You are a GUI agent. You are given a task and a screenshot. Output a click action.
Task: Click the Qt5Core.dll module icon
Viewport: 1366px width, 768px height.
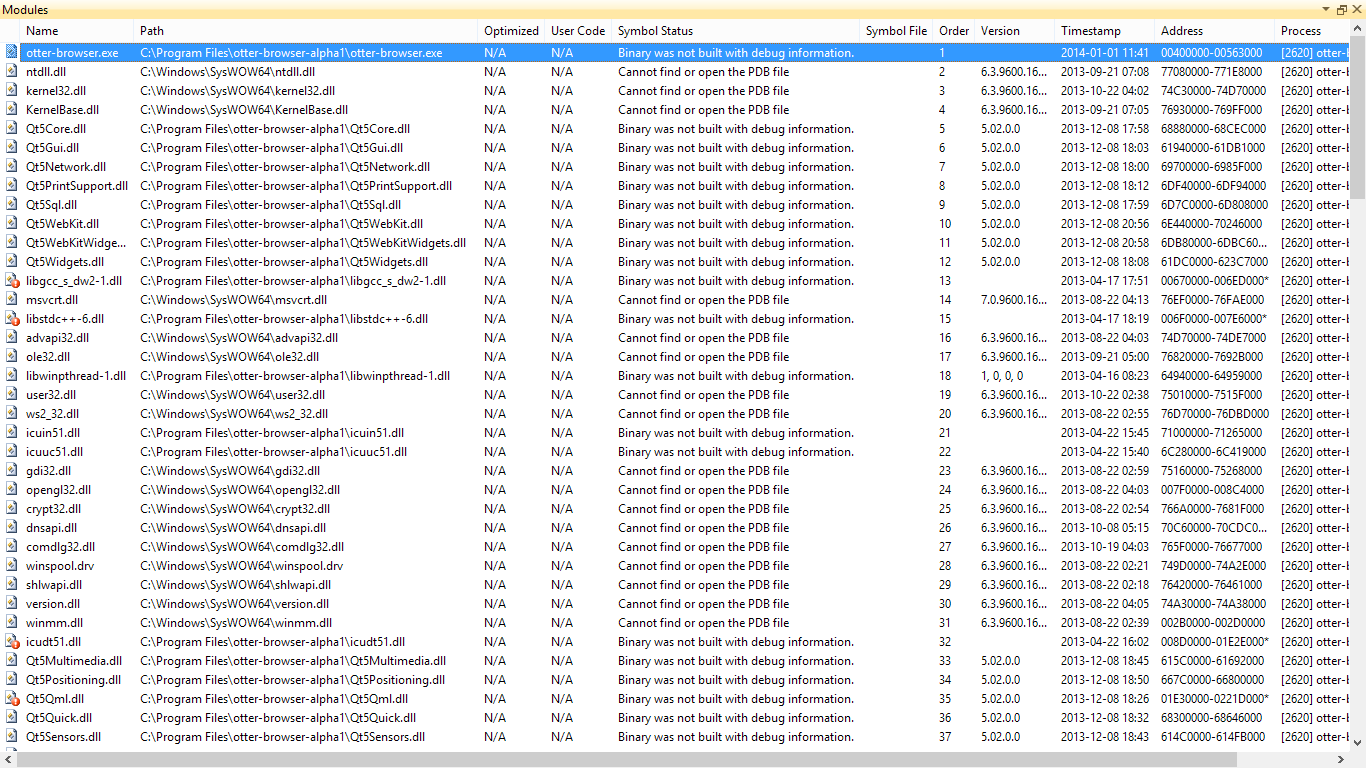click(12, 129)
